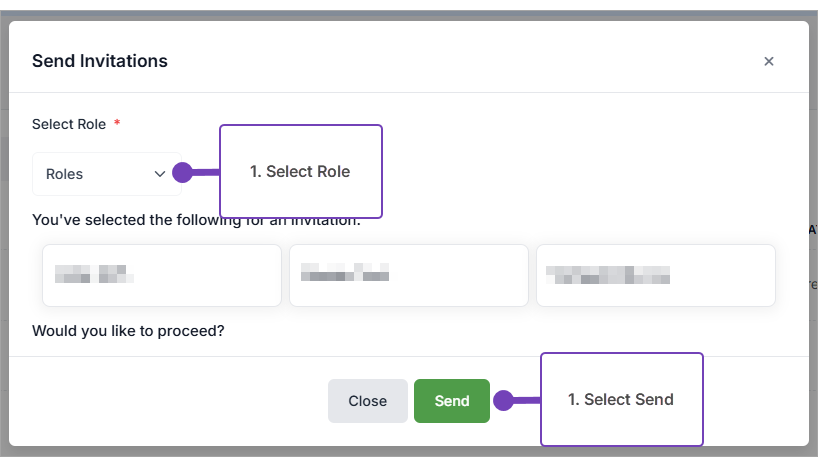Screen dimensions: 818x457
Task: Open the Roles combo box by its text
Action: [65, 174]
